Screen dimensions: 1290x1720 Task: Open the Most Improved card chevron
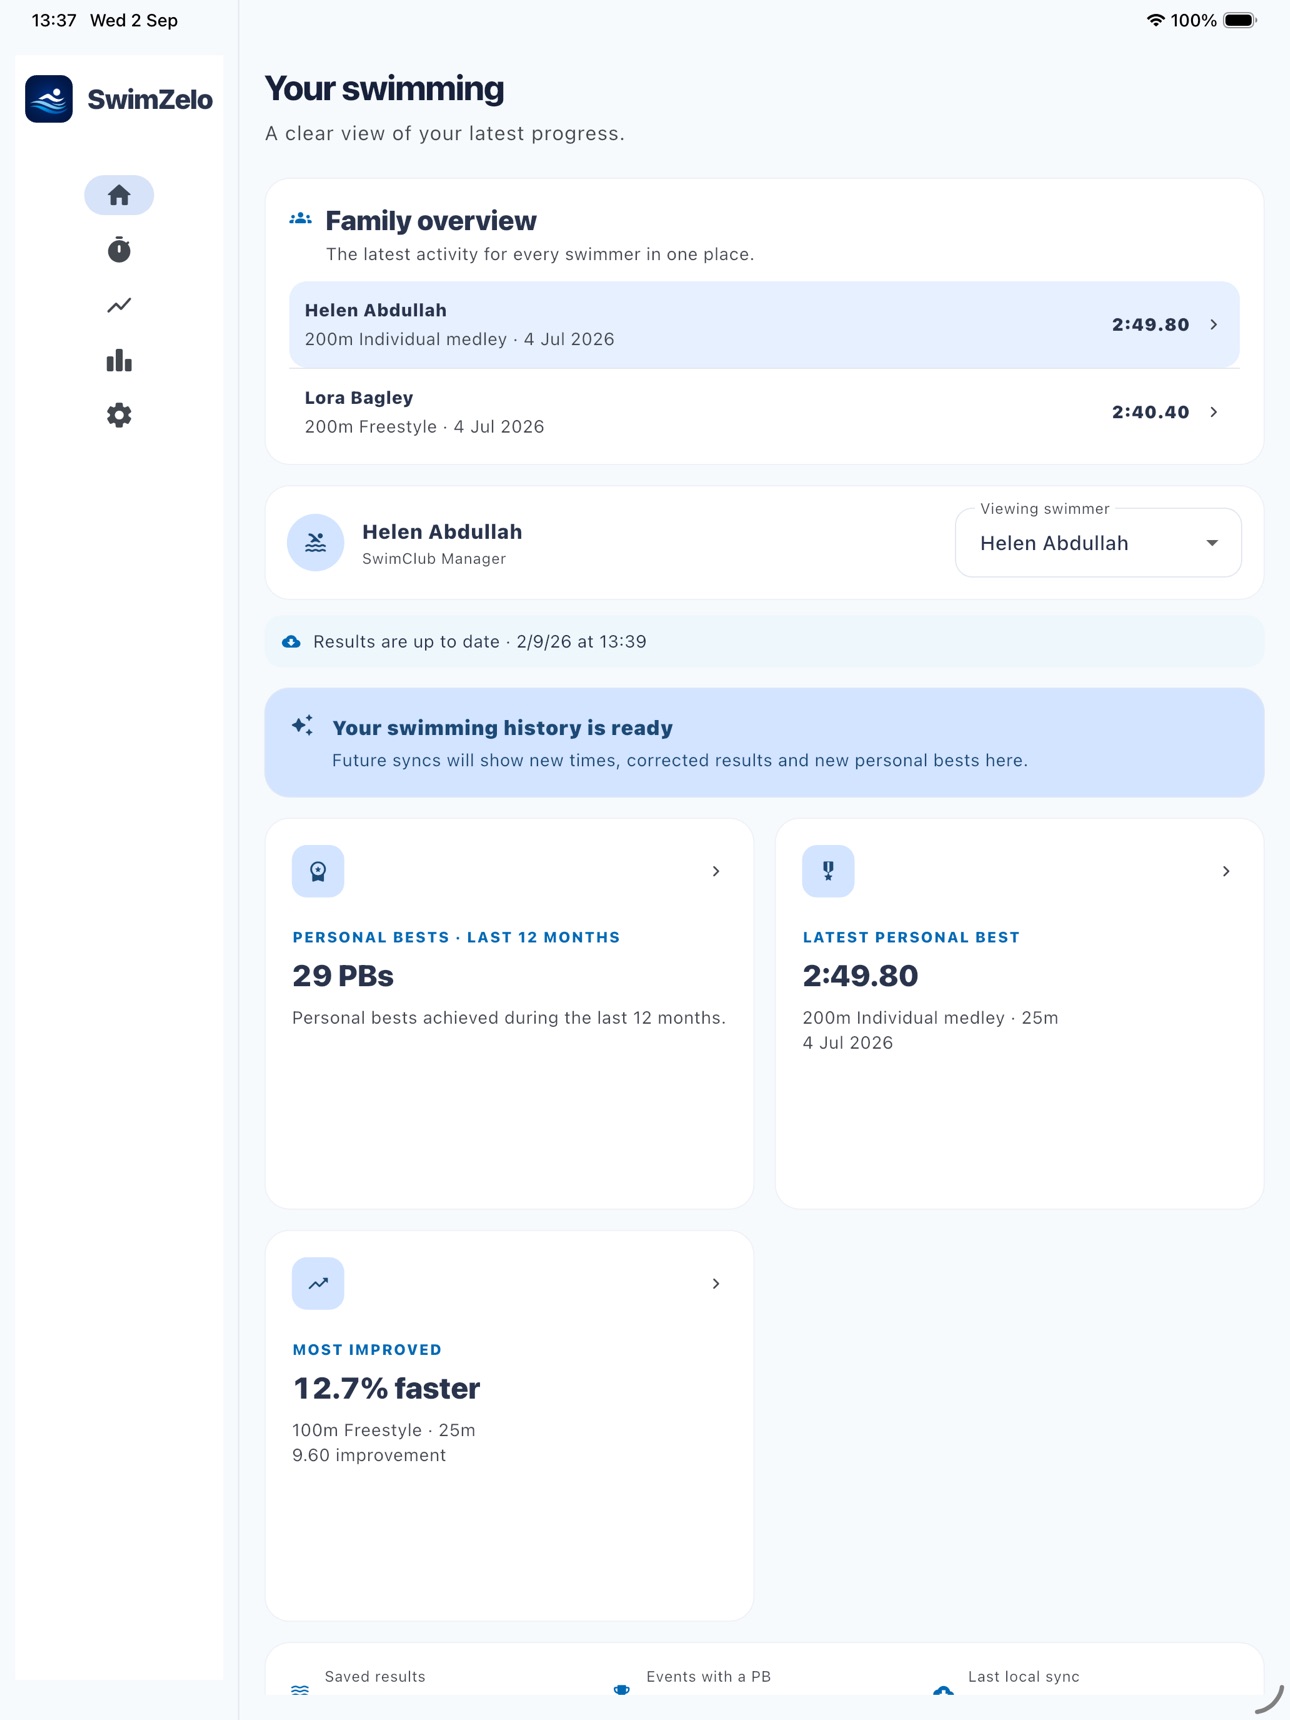coord(716,1283)
